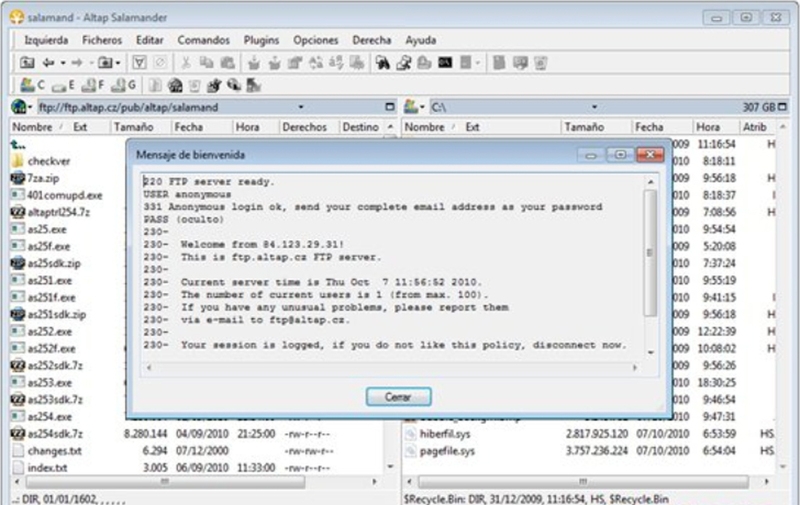Select the 7za.zip archive icon
The height and width of the screenshot is (505, 800).
(x=18, y=178)
